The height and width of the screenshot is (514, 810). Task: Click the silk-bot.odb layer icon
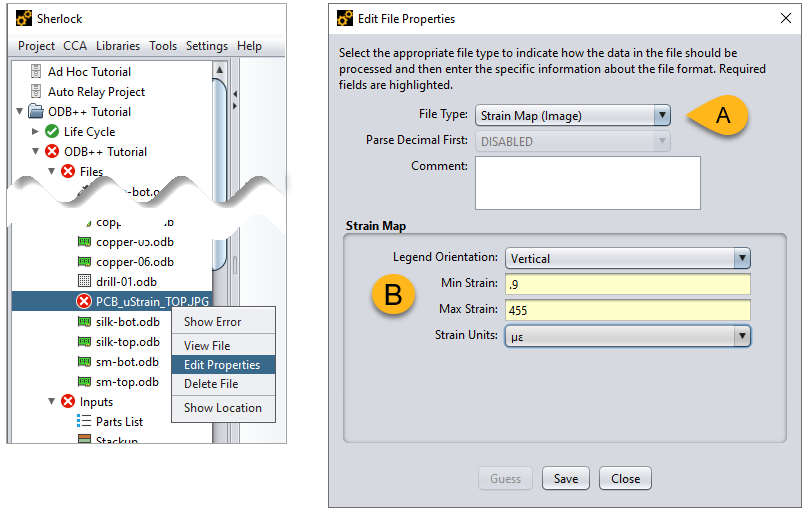84,322
